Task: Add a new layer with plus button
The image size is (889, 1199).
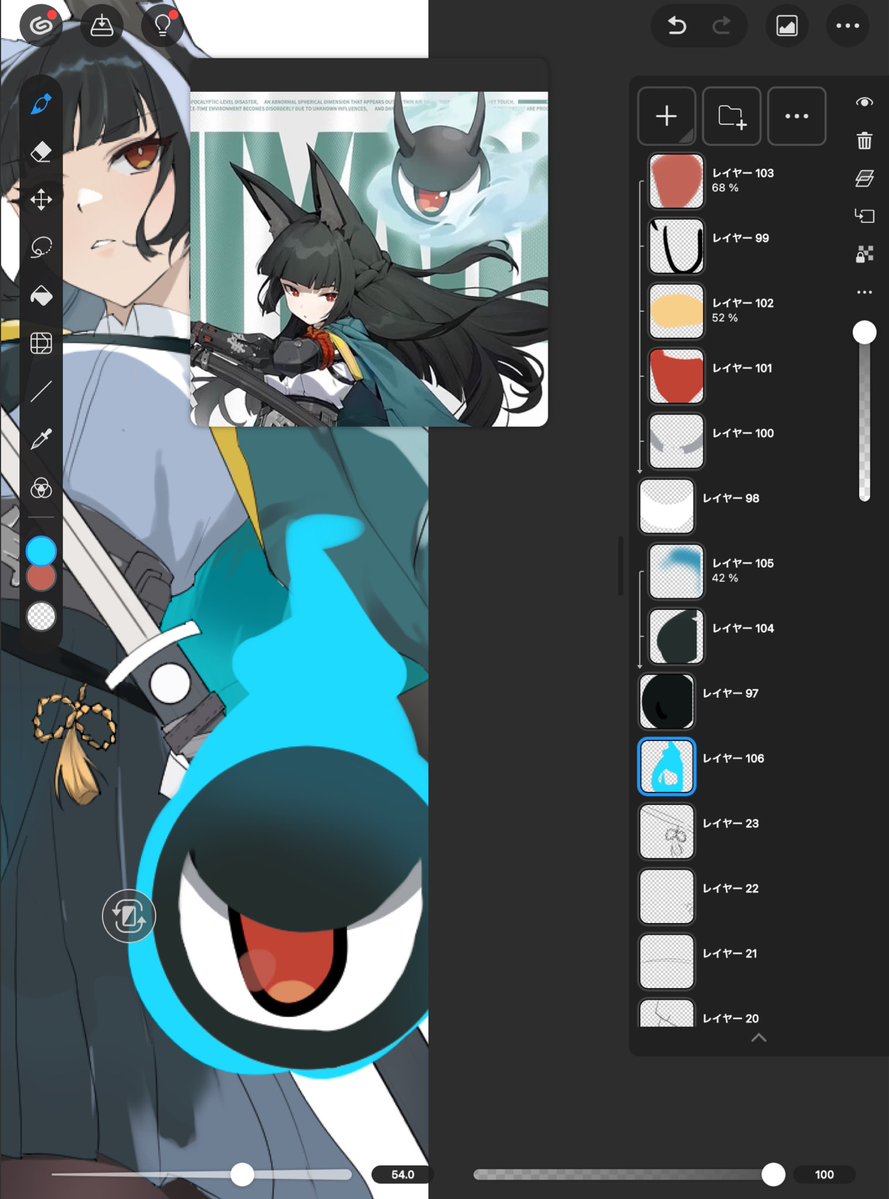Action: pos(667,116)
